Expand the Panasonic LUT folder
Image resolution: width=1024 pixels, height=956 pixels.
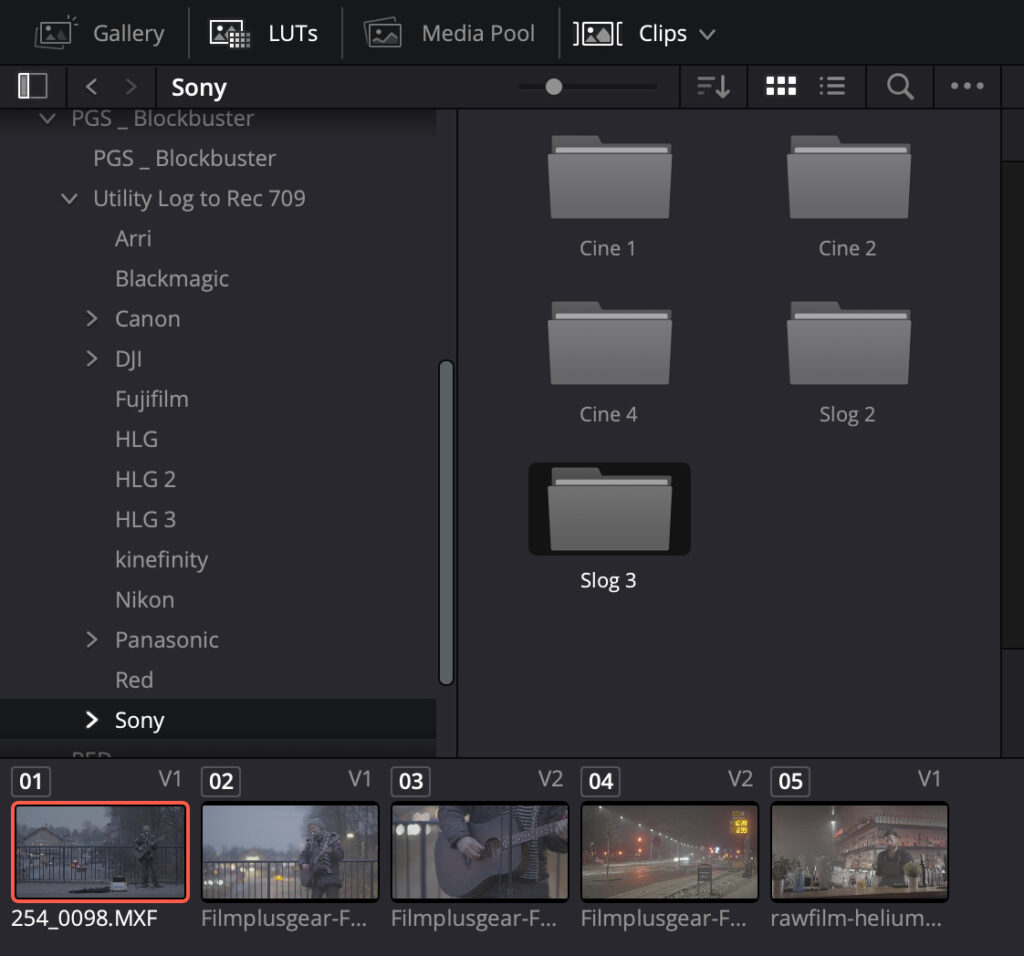pyautogui.click(x=92, y=640)
